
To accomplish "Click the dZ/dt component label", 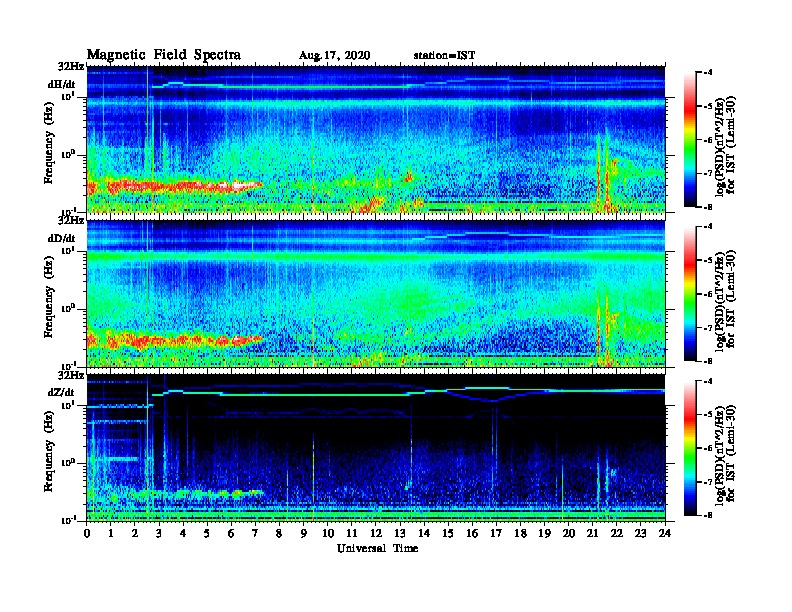I will coord(61,392).
